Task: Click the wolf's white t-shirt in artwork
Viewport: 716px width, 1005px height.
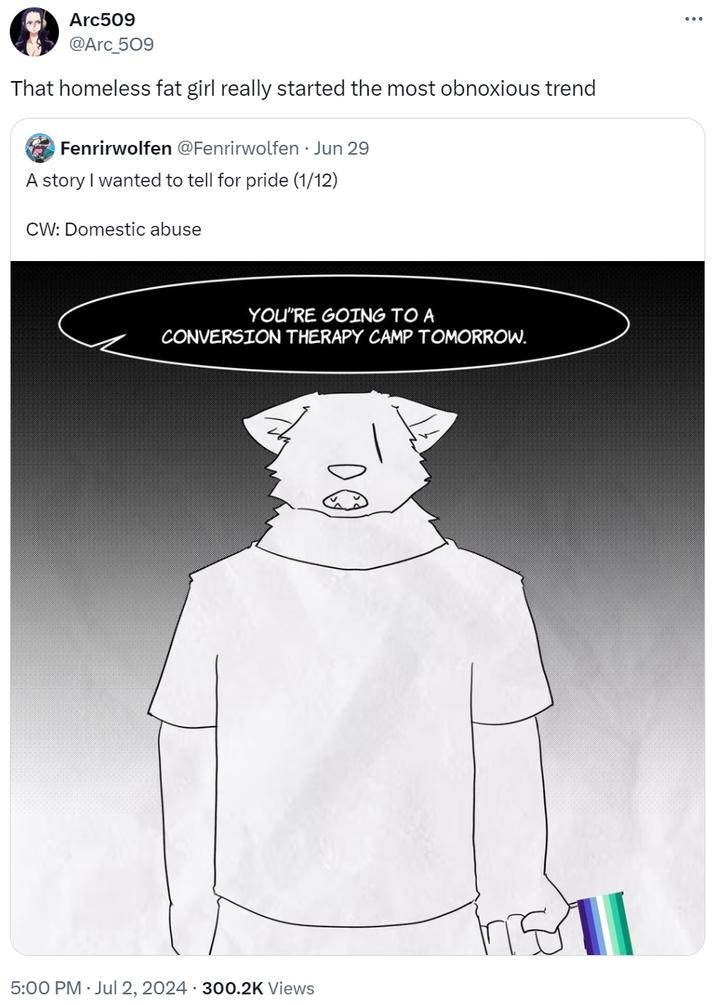Action: click(350, 731)
